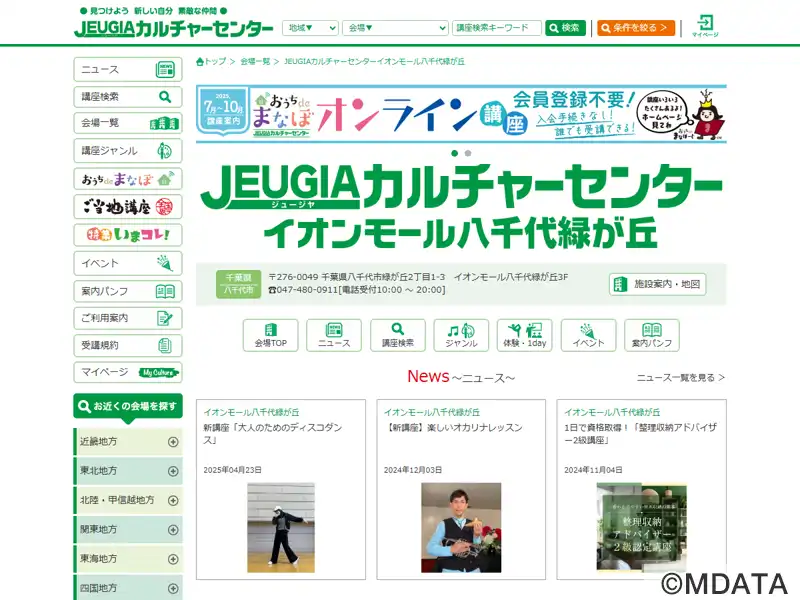The image size is (800, 600).
Task: Open 講座検索 in the left sidebar
Action: point(128,96)
